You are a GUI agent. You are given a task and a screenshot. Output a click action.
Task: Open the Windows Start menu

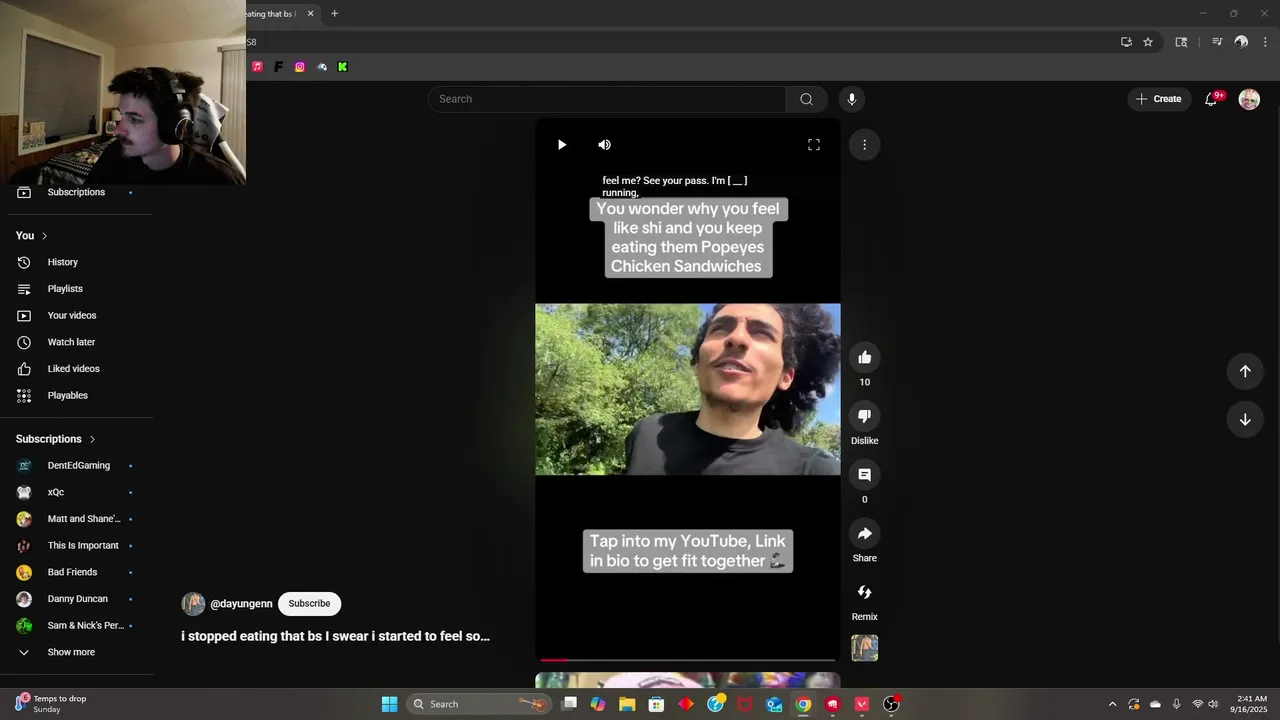[x=389, y=704]
